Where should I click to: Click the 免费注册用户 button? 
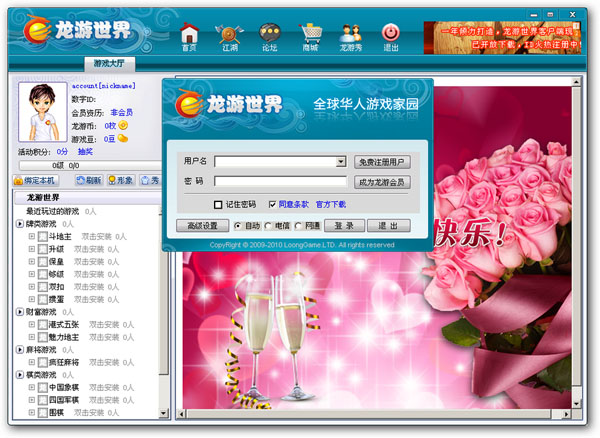point(382,162)
